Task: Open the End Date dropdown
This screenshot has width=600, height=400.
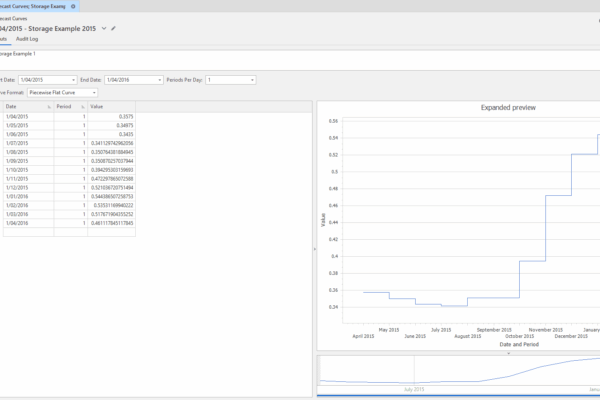Action: coord(160,80)
